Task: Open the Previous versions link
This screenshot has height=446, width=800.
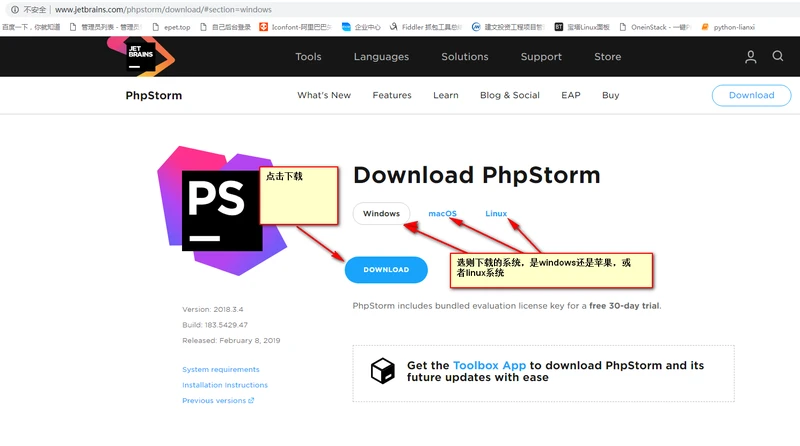Action: pyautogui.click(x=217, y=401)
